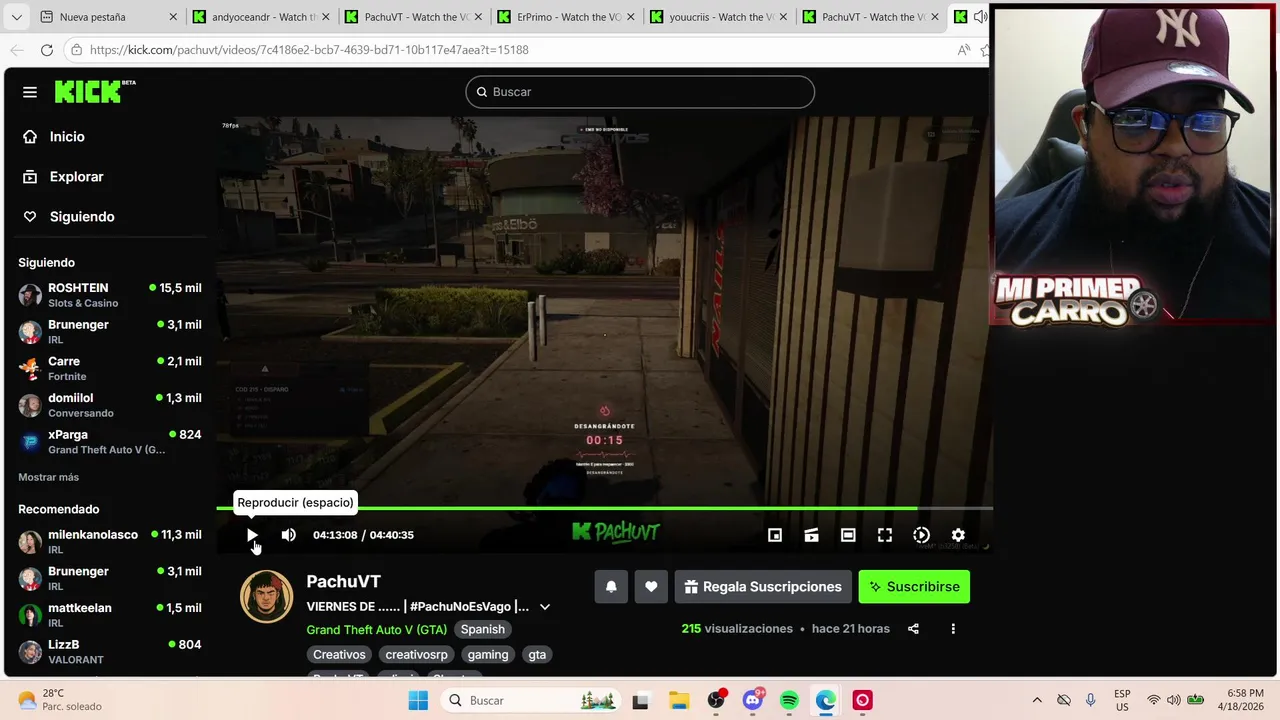Open LizzB VALORANT channel
This screenshot has width=1280, height=720.
pyautogui.click(x=109, y=652)
